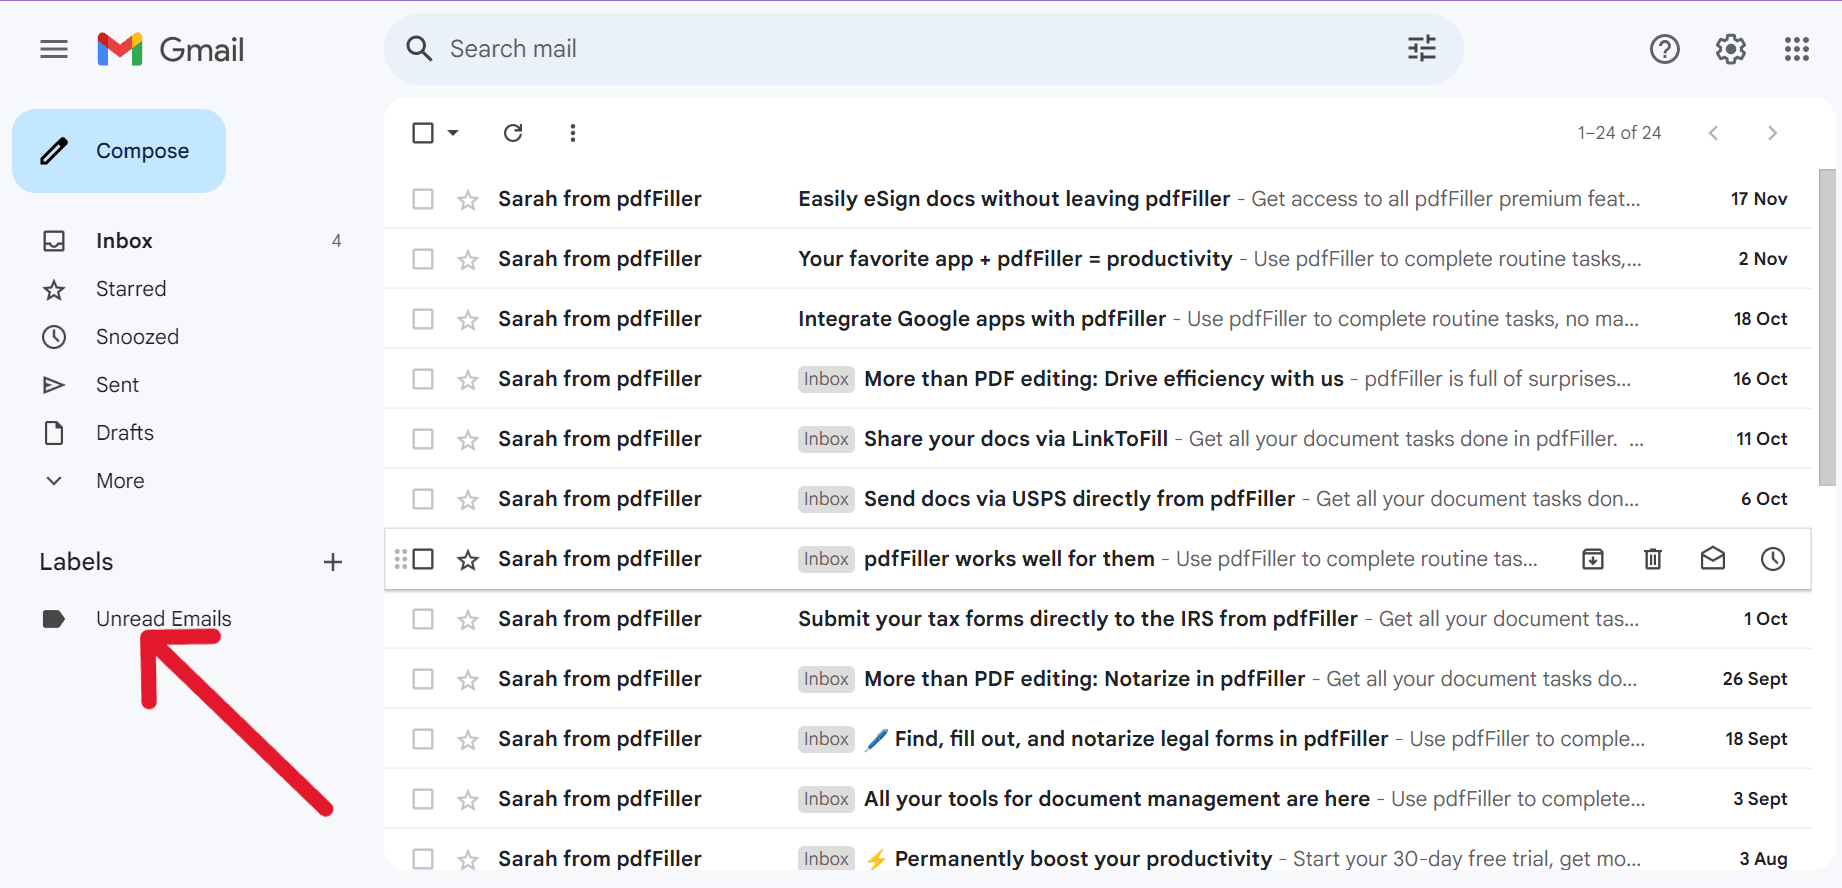Open the main menu hamburger icon
This screenshot has height=888, width=1842.
pos(54,49)
